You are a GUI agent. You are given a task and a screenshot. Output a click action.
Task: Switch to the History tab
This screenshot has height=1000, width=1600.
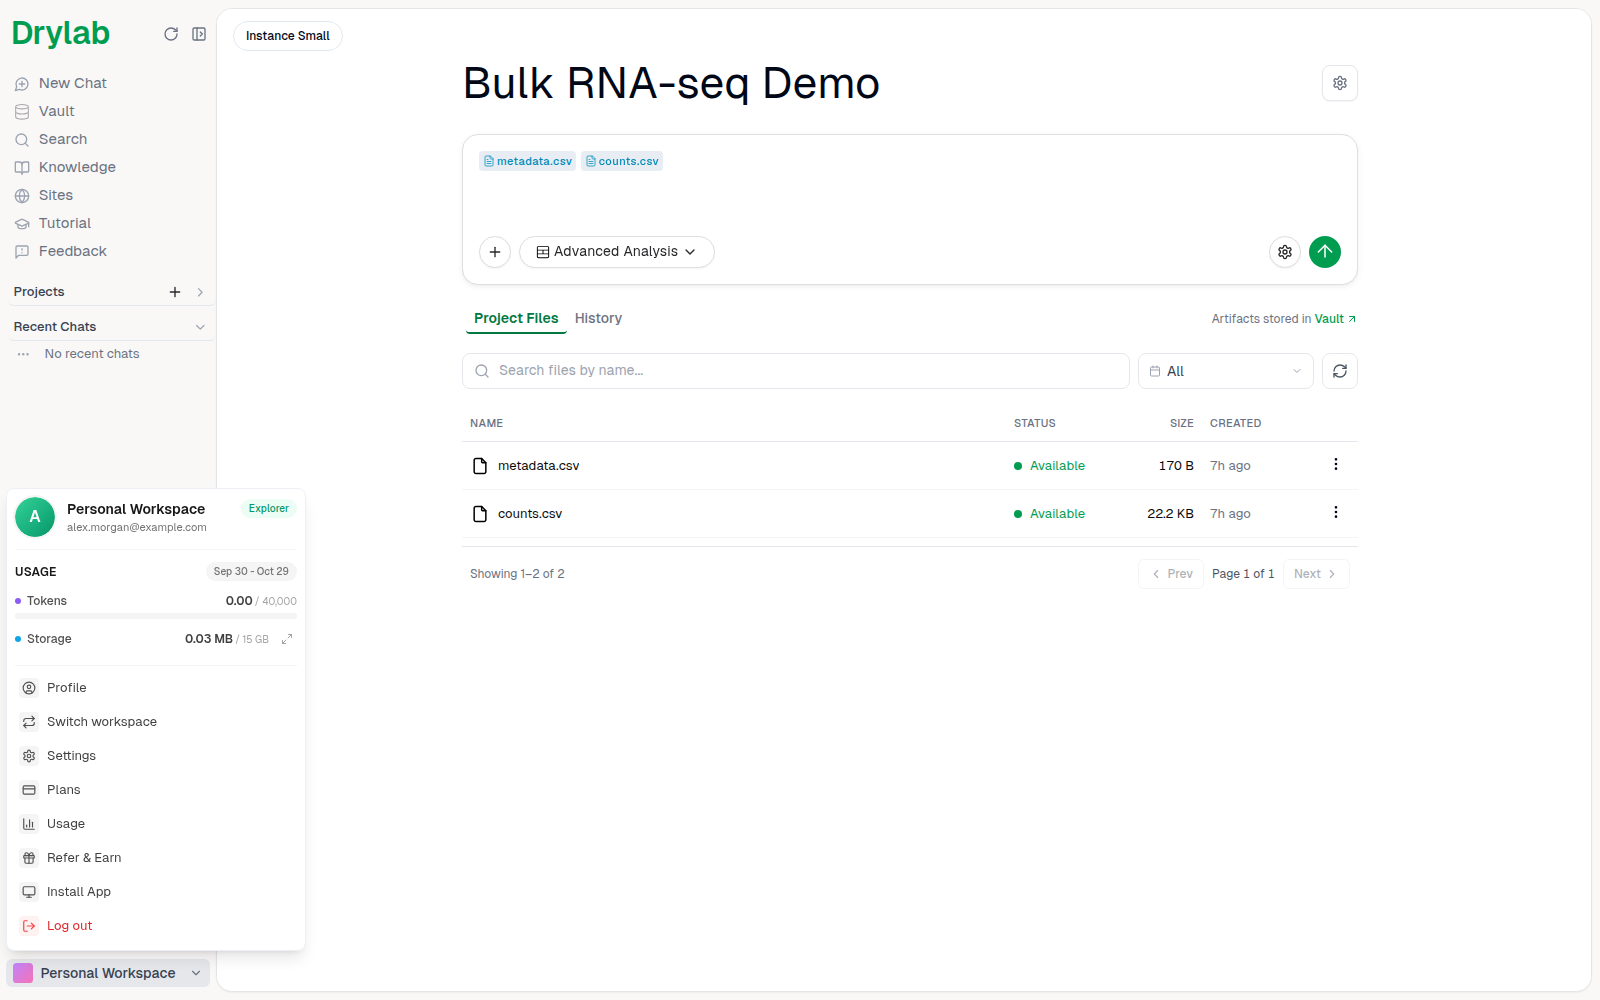tap(598, 318)
